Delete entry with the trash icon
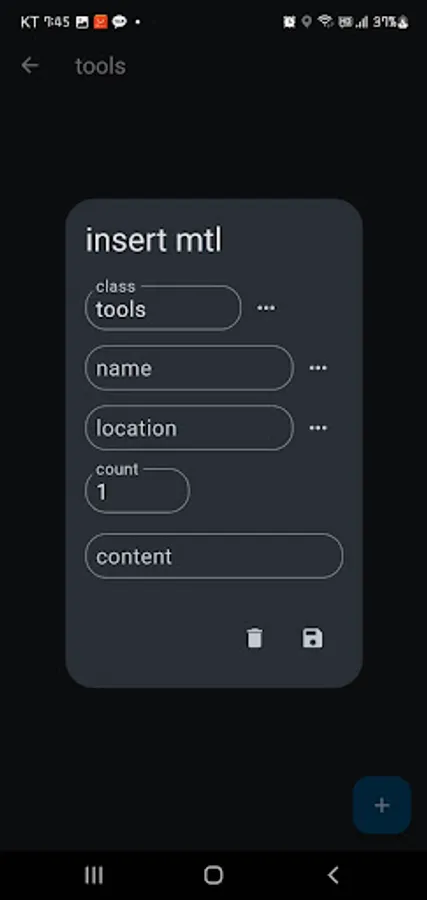 (254, 638)
